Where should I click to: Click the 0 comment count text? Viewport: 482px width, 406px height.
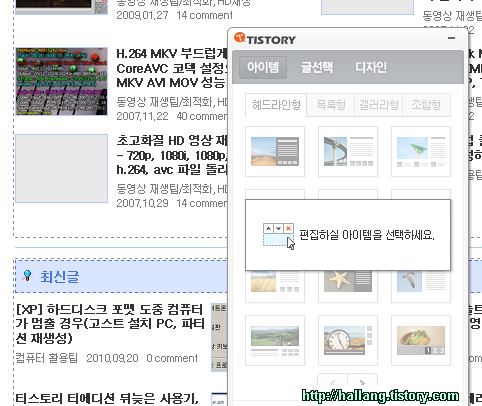click(x=172, y=358)
